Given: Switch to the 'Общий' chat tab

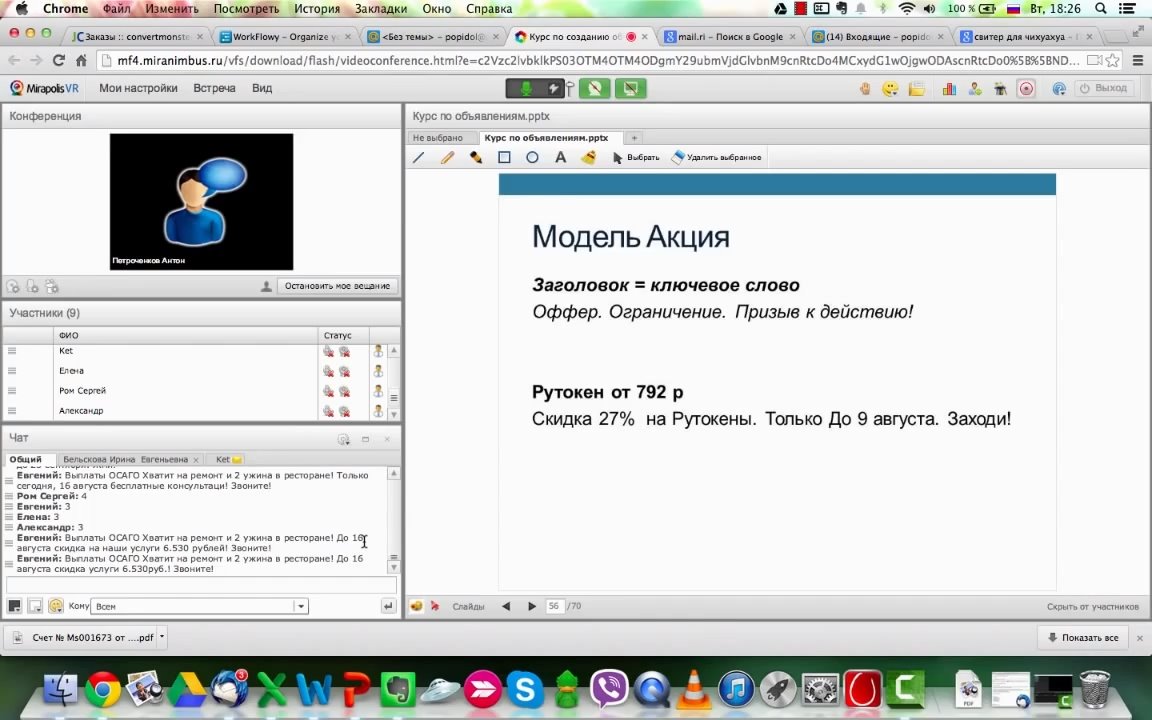Looking at the screenshot, I should click(x=26, y=459).
